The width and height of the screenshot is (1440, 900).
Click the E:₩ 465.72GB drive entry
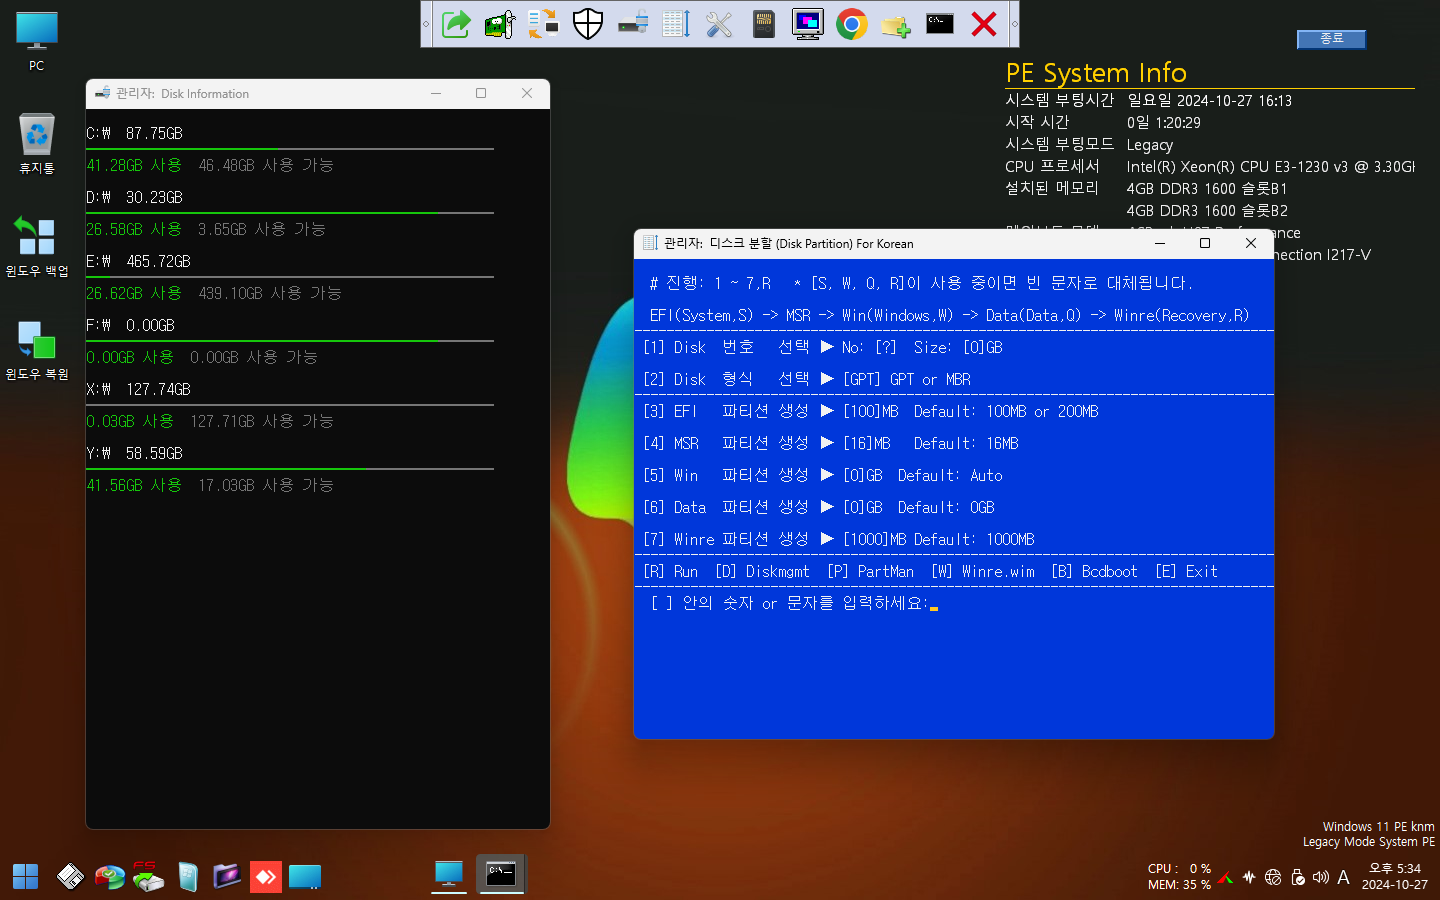click(x=139, y=261)
